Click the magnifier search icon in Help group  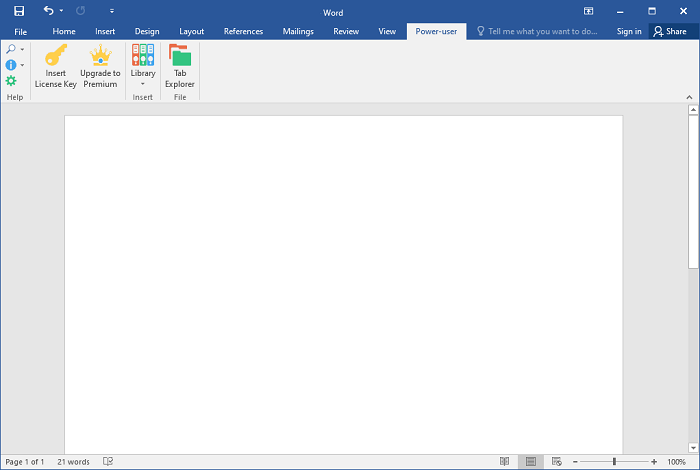(11, 49)
